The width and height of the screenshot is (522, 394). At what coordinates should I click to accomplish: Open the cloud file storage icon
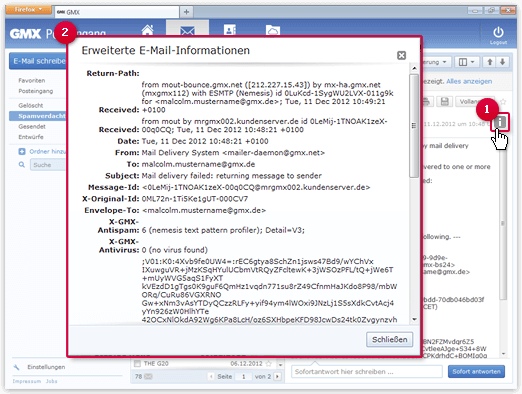coord(273,30)
